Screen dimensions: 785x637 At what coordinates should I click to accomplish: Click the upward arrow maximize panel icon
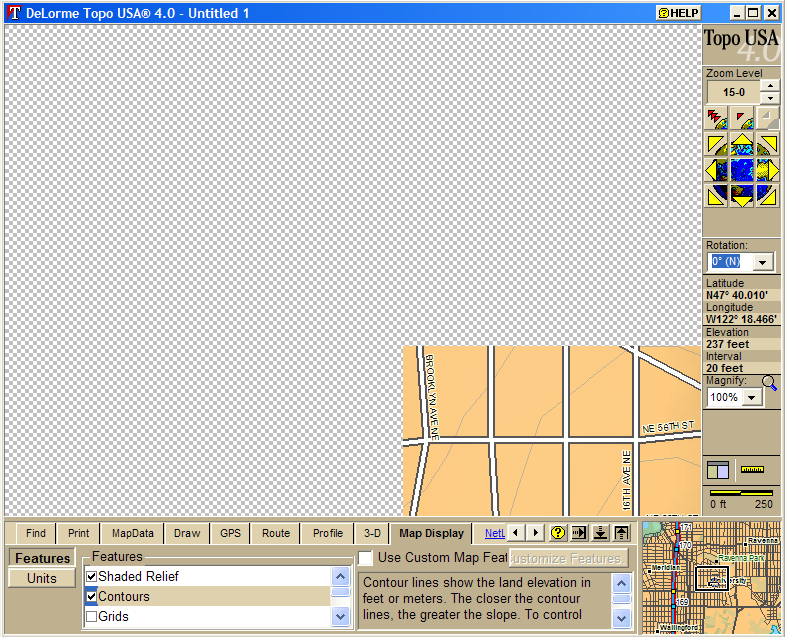coord(621,532)
